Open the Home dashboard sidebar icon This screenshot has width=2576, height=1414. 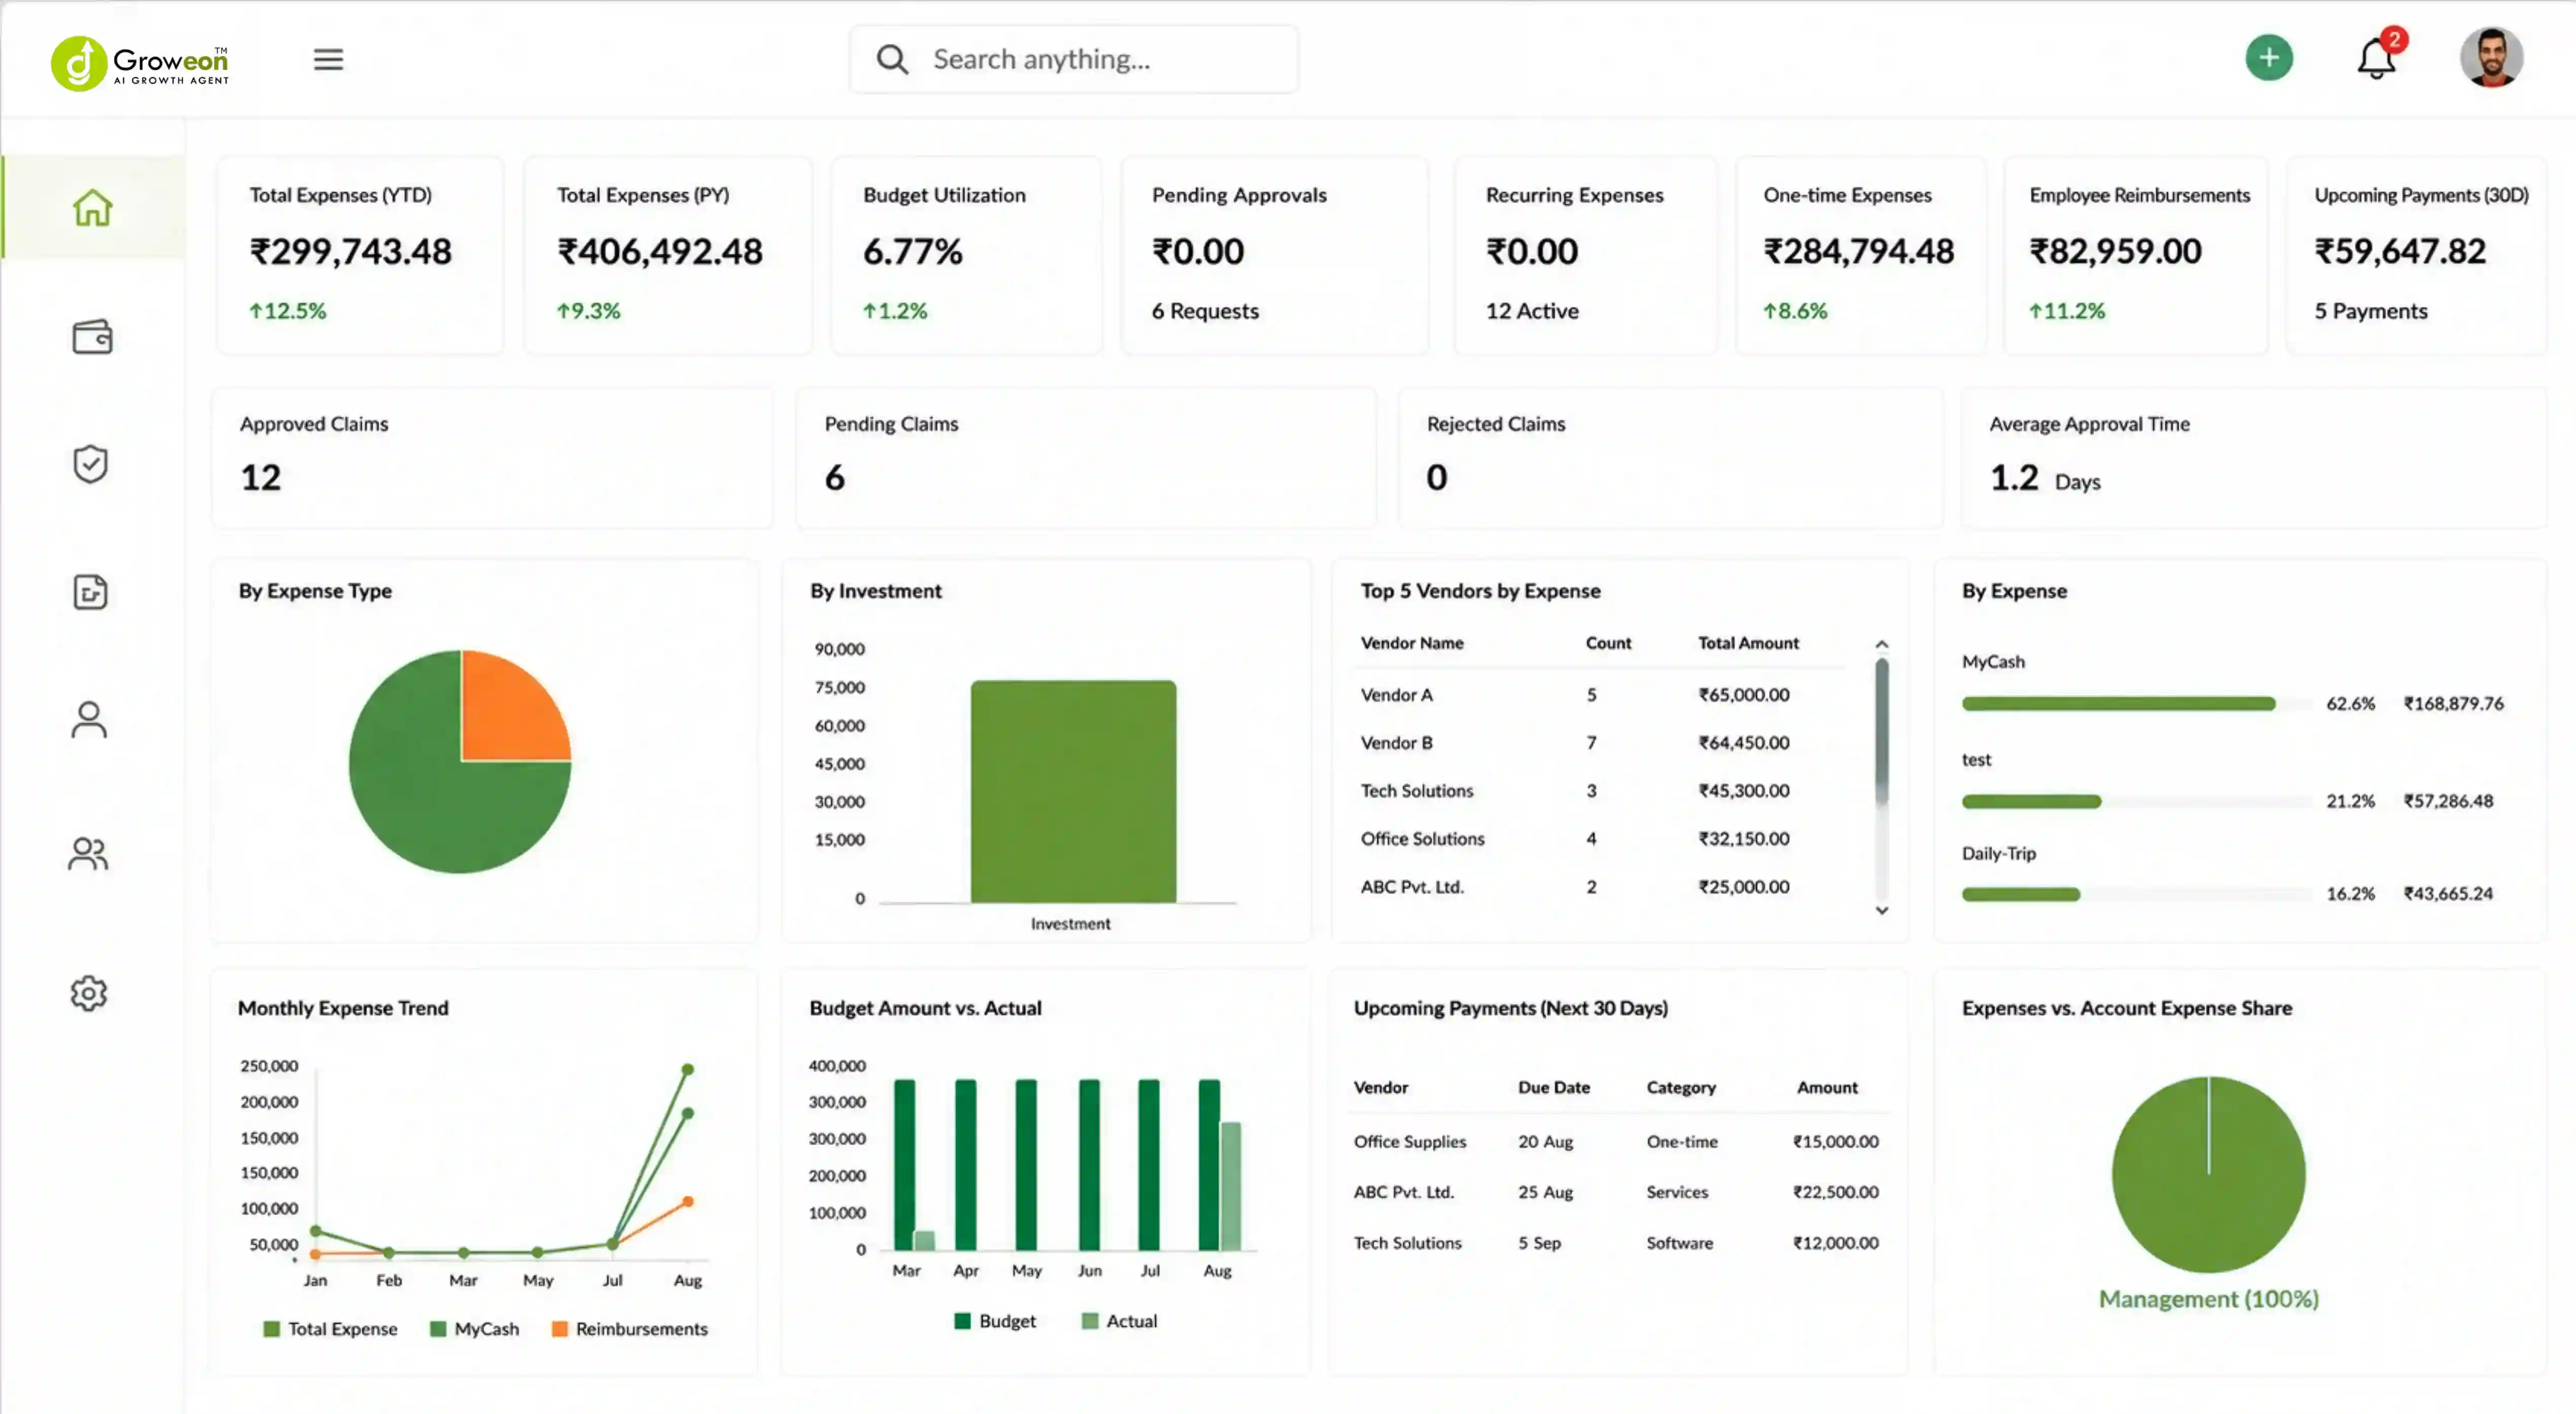(92, 207)
